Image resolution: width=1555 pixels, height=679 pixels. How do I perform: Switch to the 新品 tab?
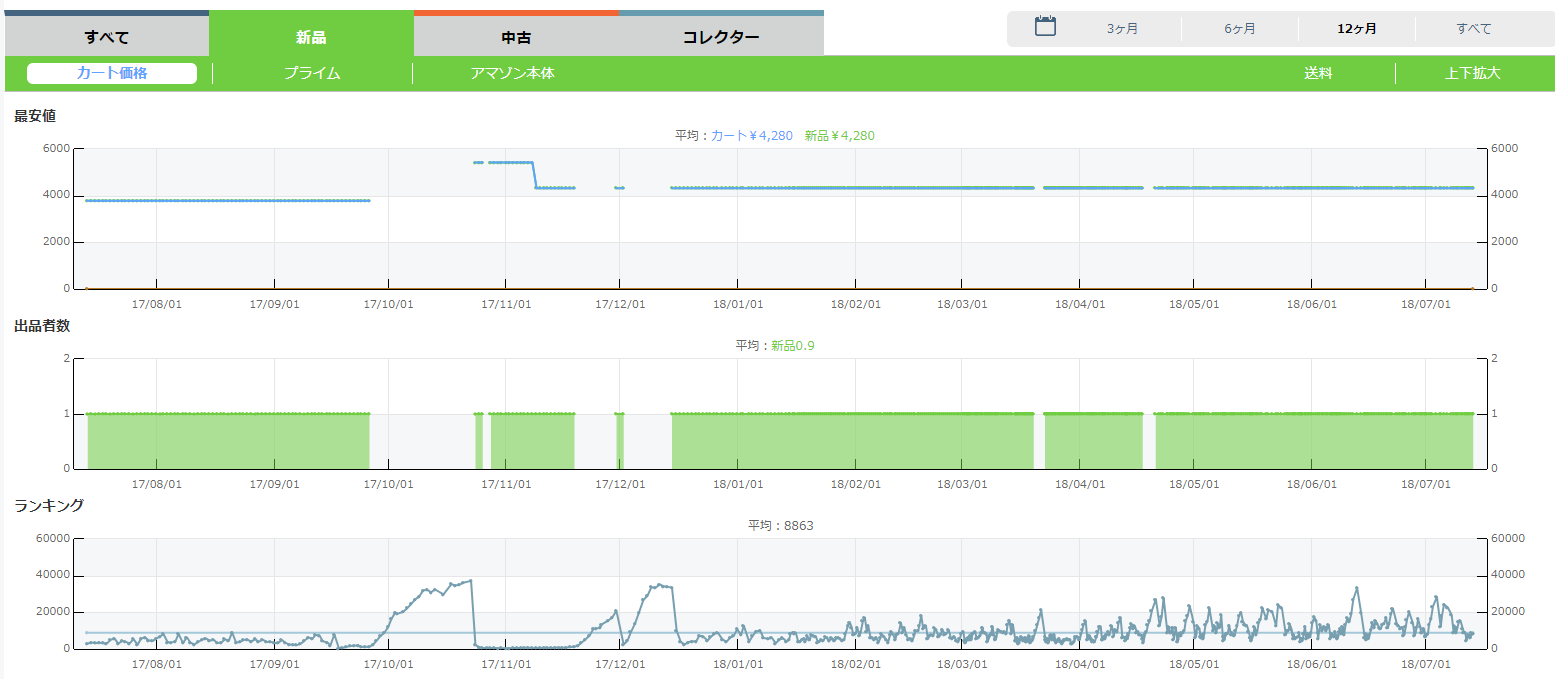click(311, 37)
